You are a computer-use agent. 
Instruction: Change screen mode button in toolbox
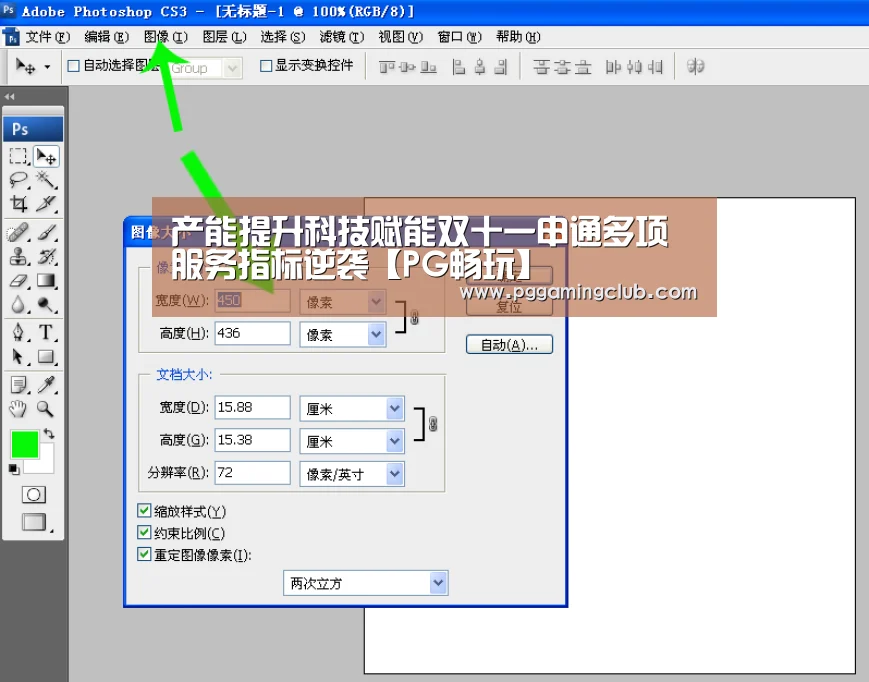pyautogui.click(x=34, y=522)
